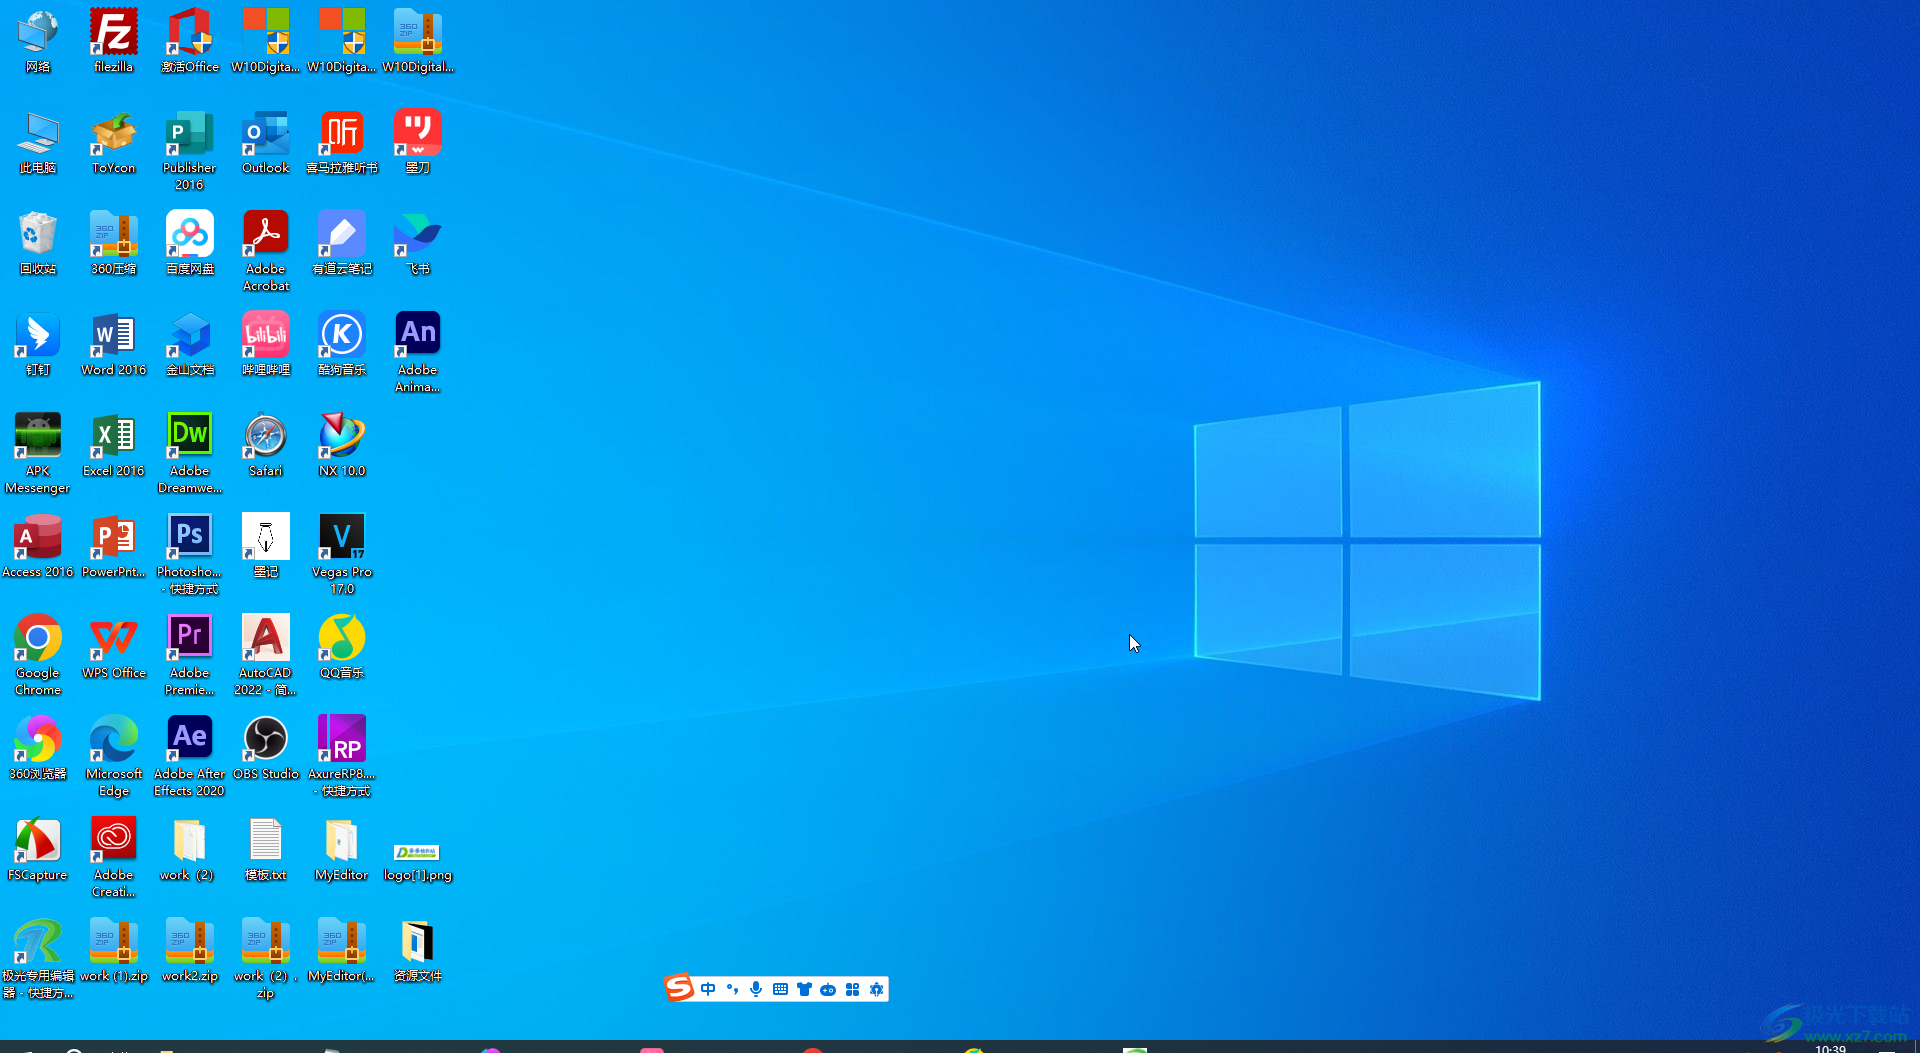
Task: Open the 回收站 Recycle Bin
Action: point(38,243)
